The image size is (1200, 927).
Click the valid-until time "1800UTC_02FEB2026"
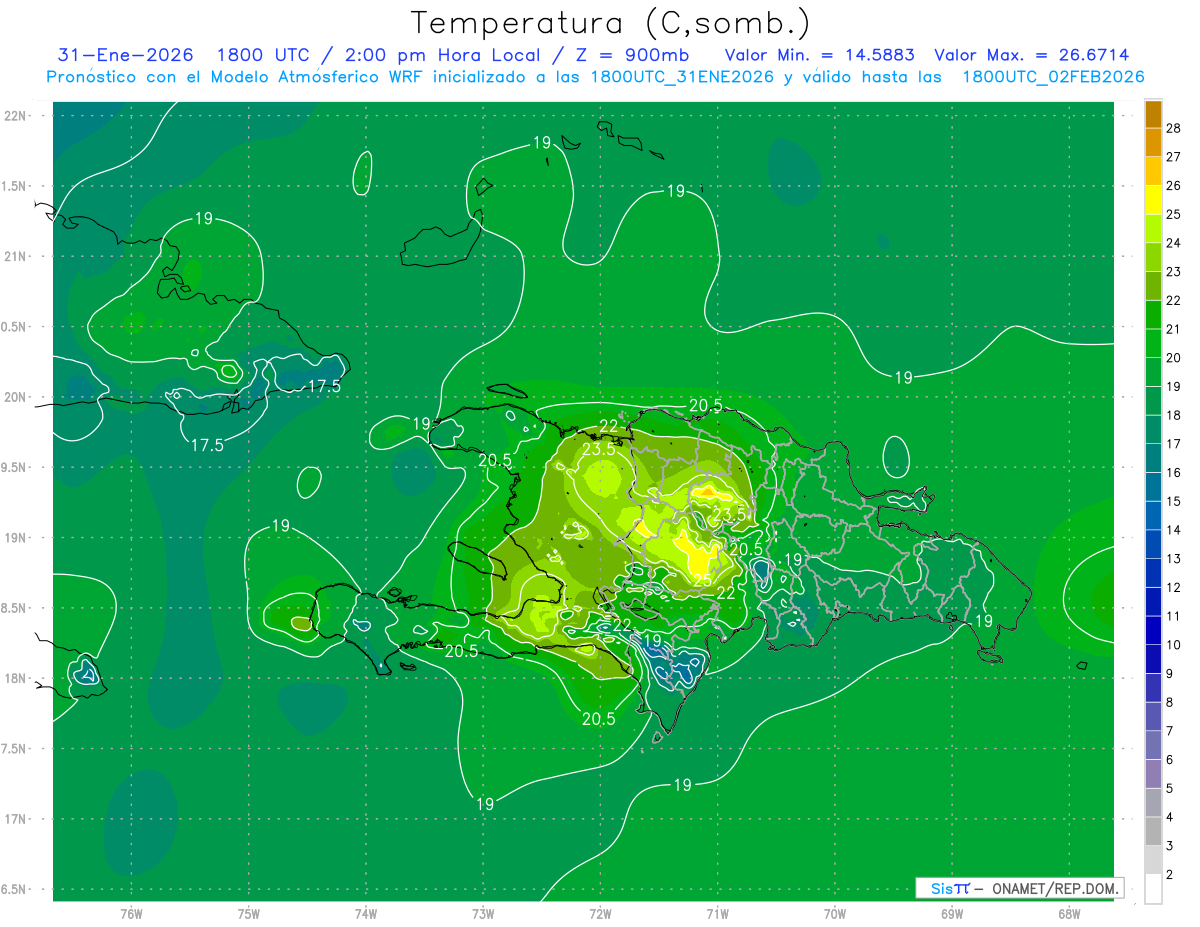[1053, 77]
